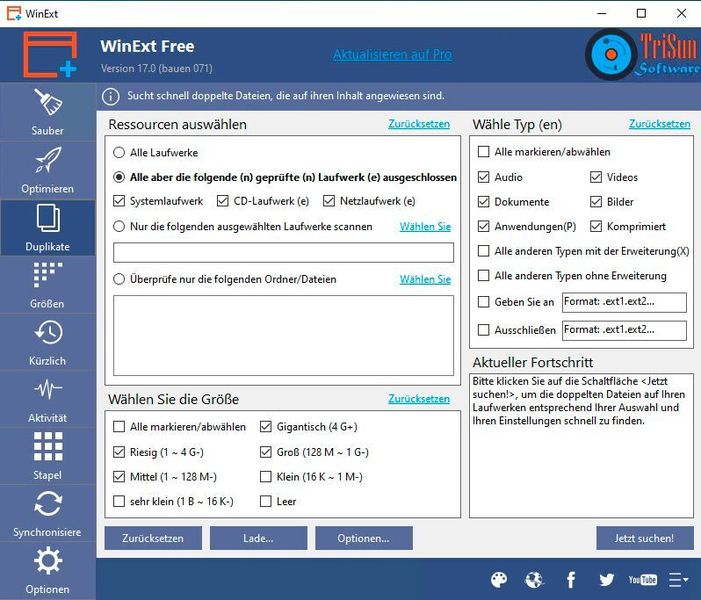Toggle the Mittel (1 ~ 128 M-) checkbox

119,477
